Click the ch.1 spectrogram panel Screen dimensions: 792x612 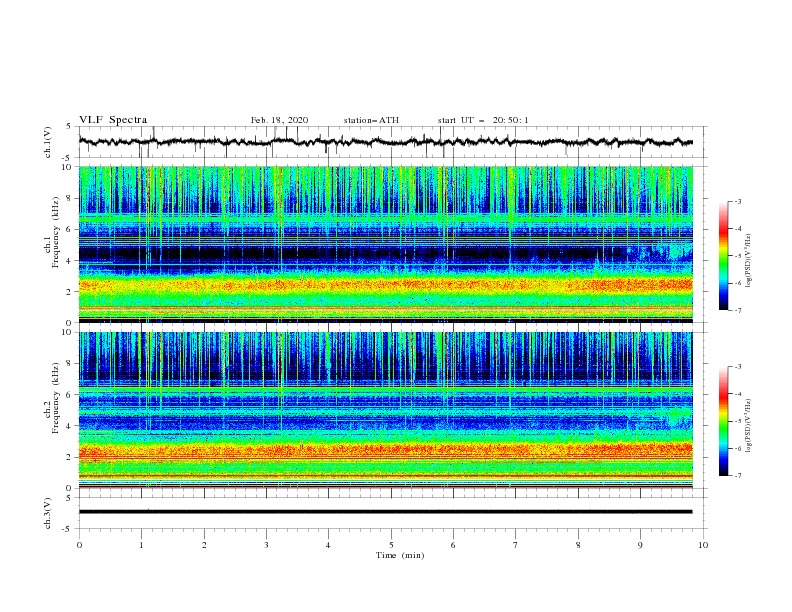pos(385,244)
